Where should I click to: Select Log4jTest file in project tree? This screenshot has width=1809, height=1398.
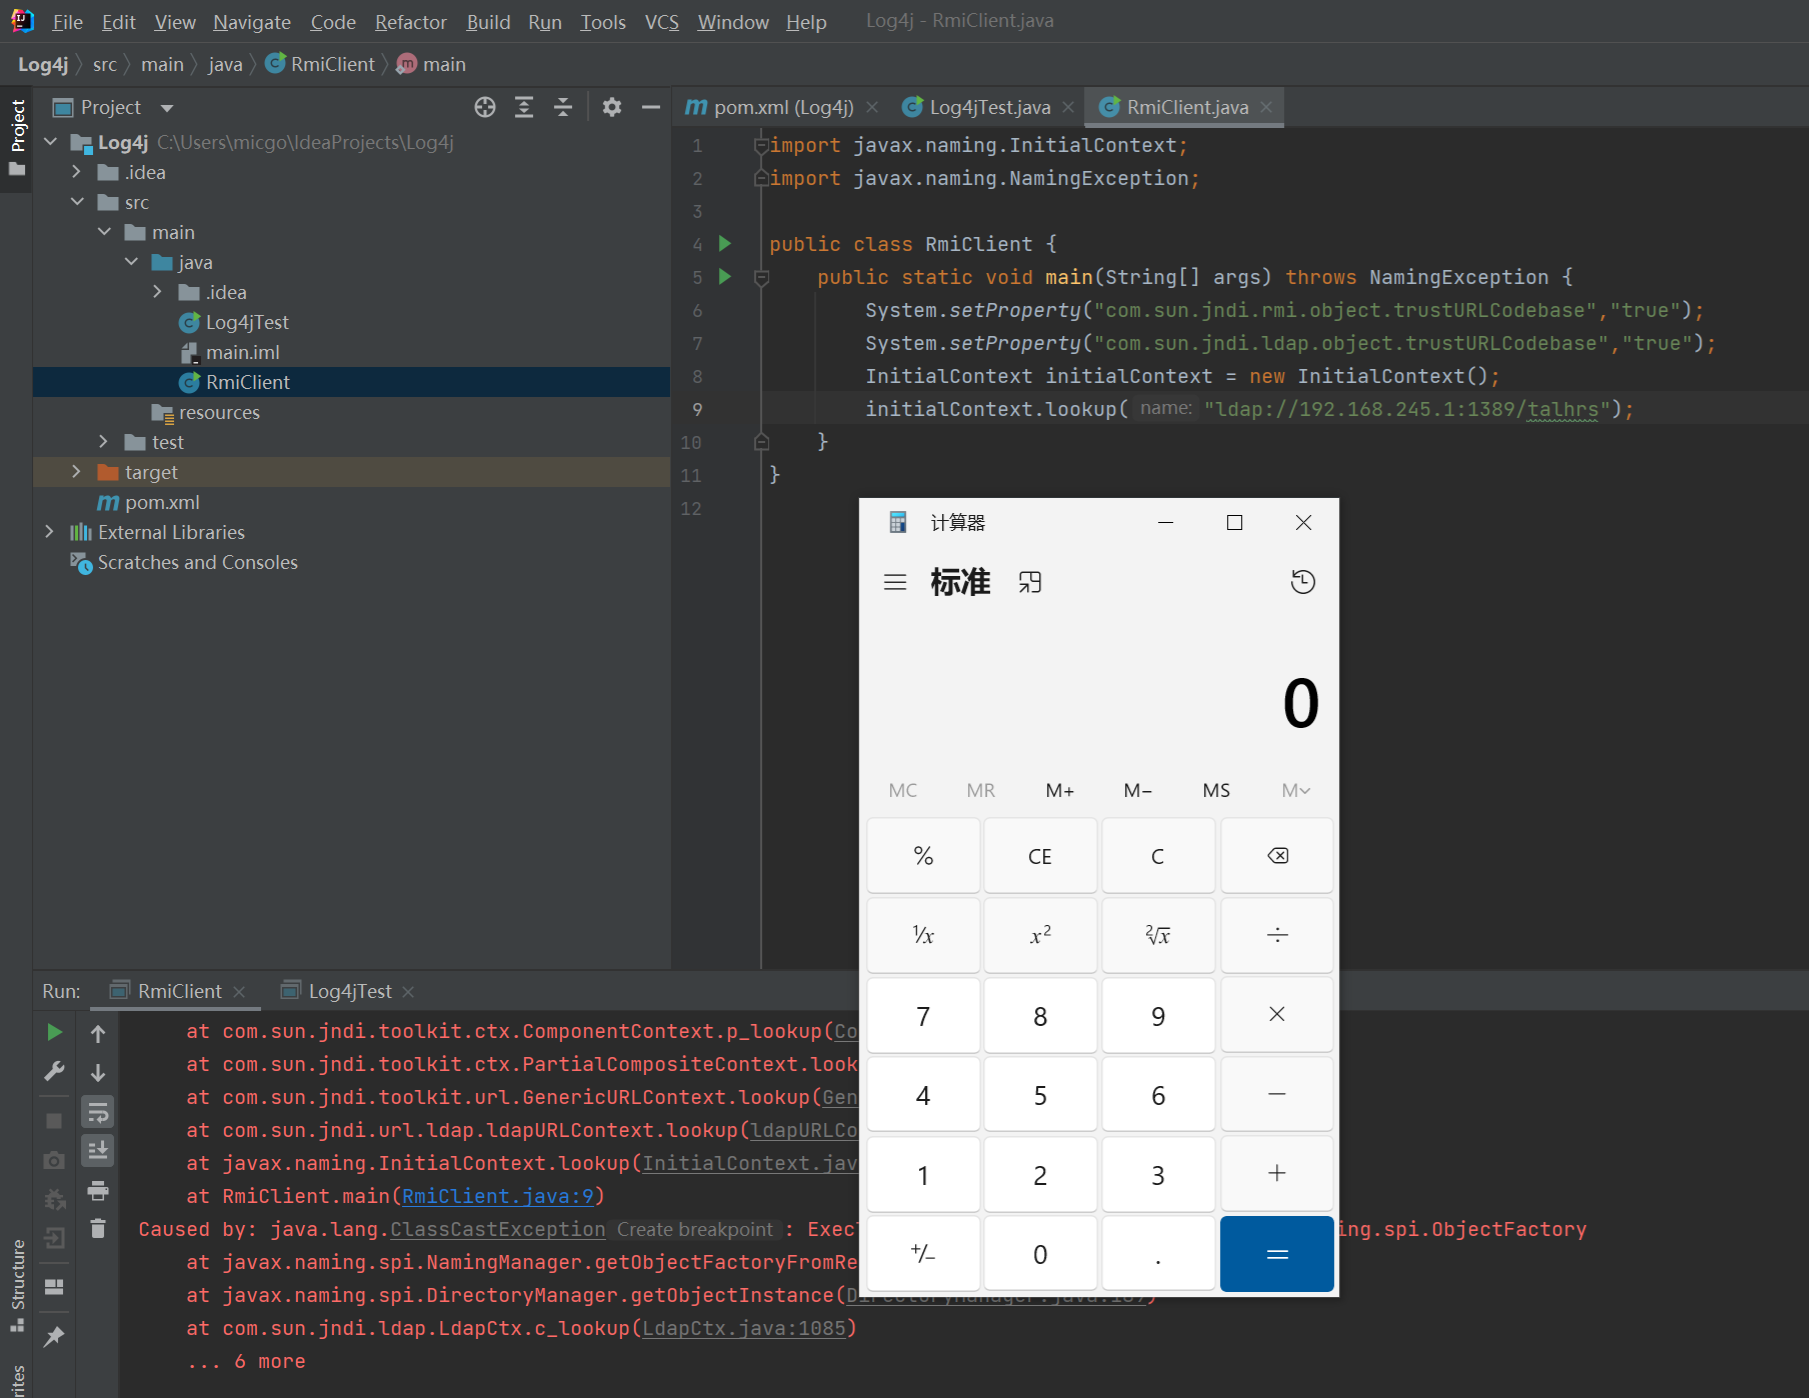(x=247, y=322)
